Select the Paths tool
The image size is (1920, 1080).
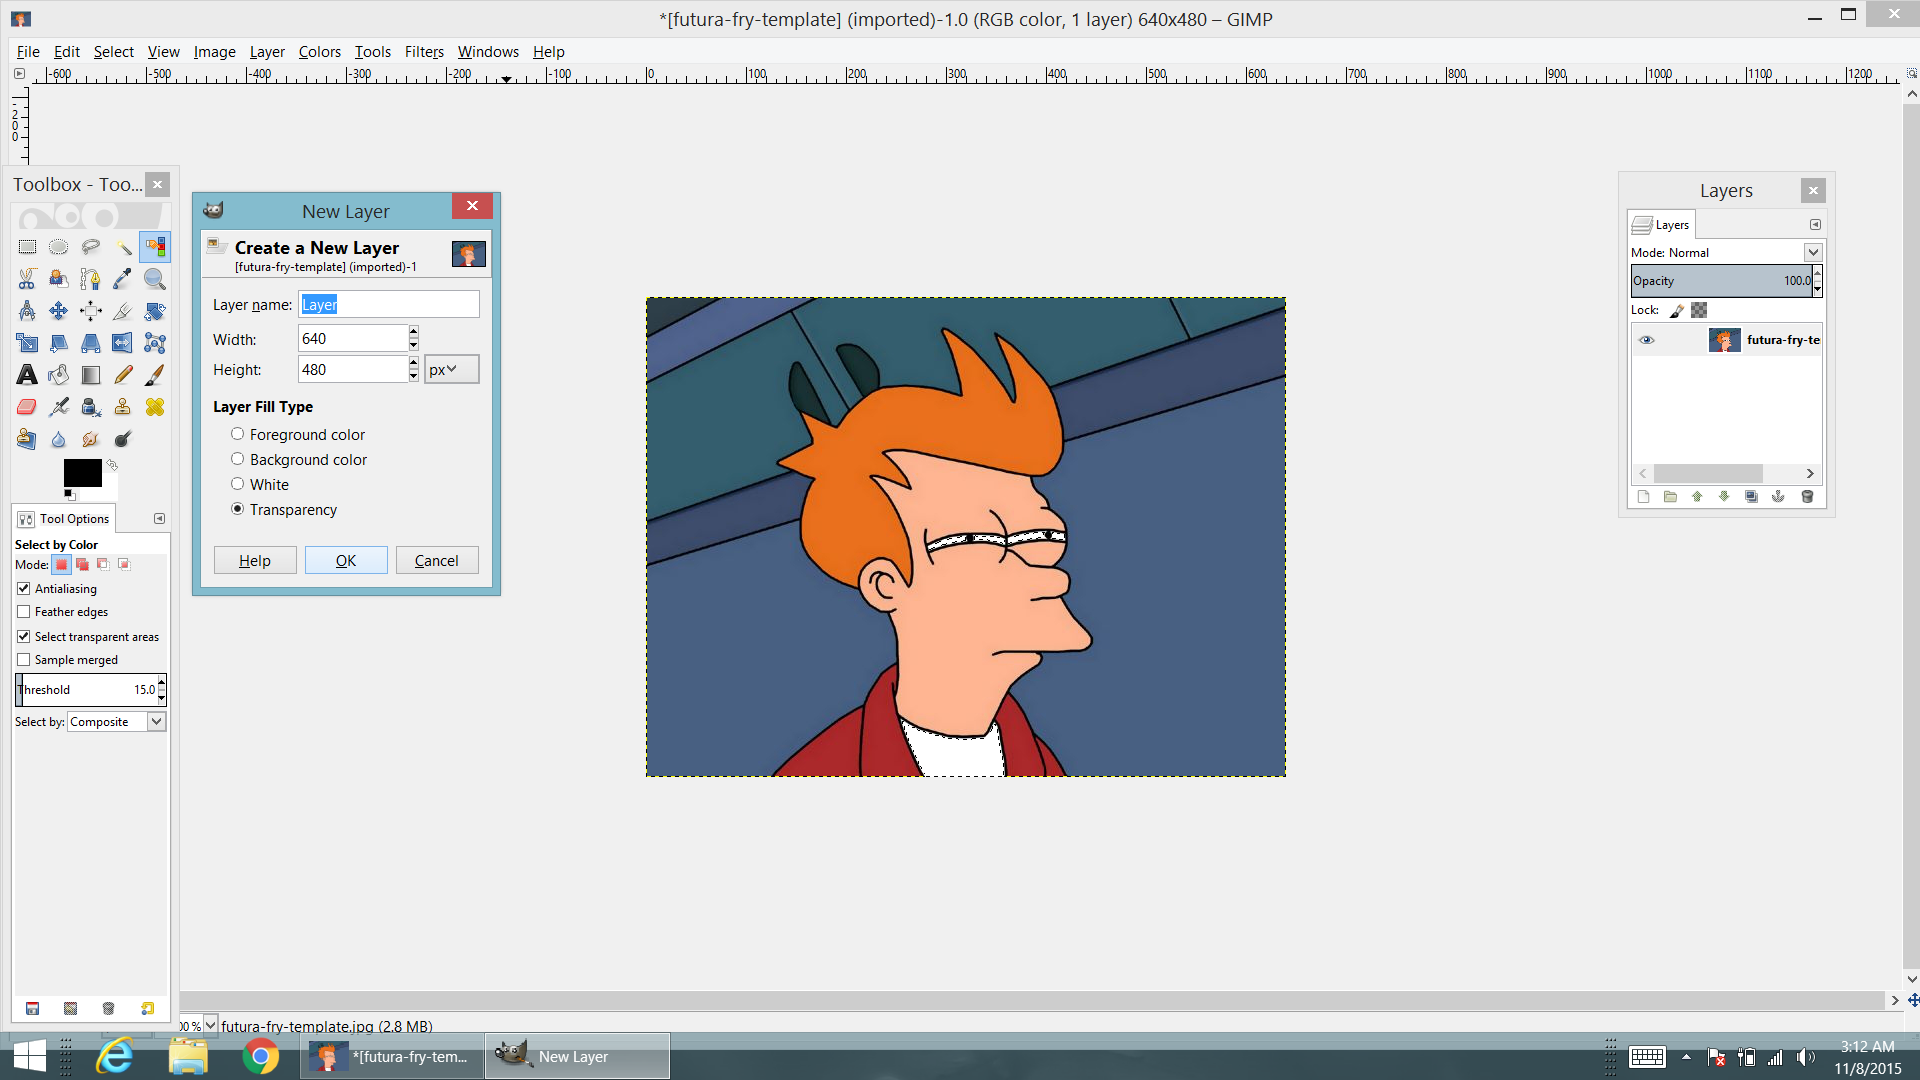click(x=91, y=279)
